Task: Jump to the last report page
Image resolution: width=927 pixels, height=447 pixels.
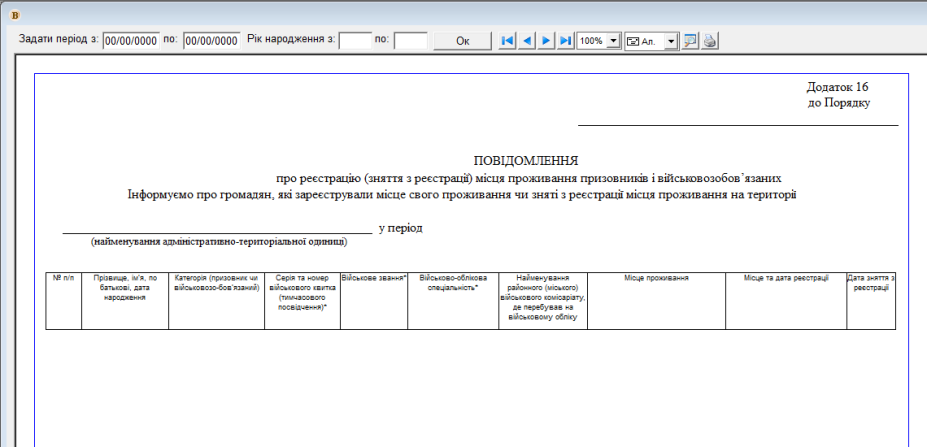Action: pyautogui.click(x=566, y=41)
